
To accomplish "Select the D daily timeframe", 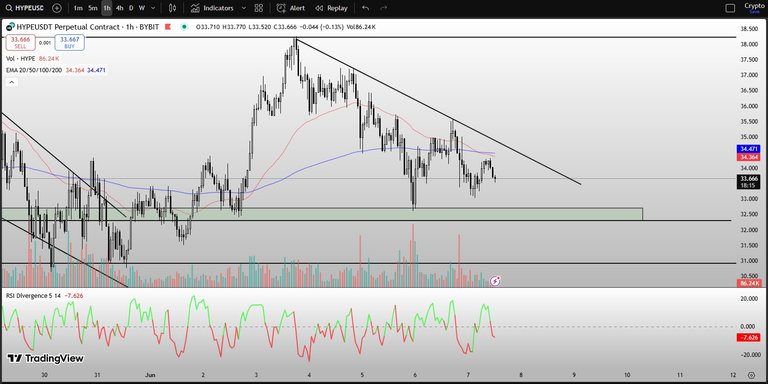I will pos(131,8).
